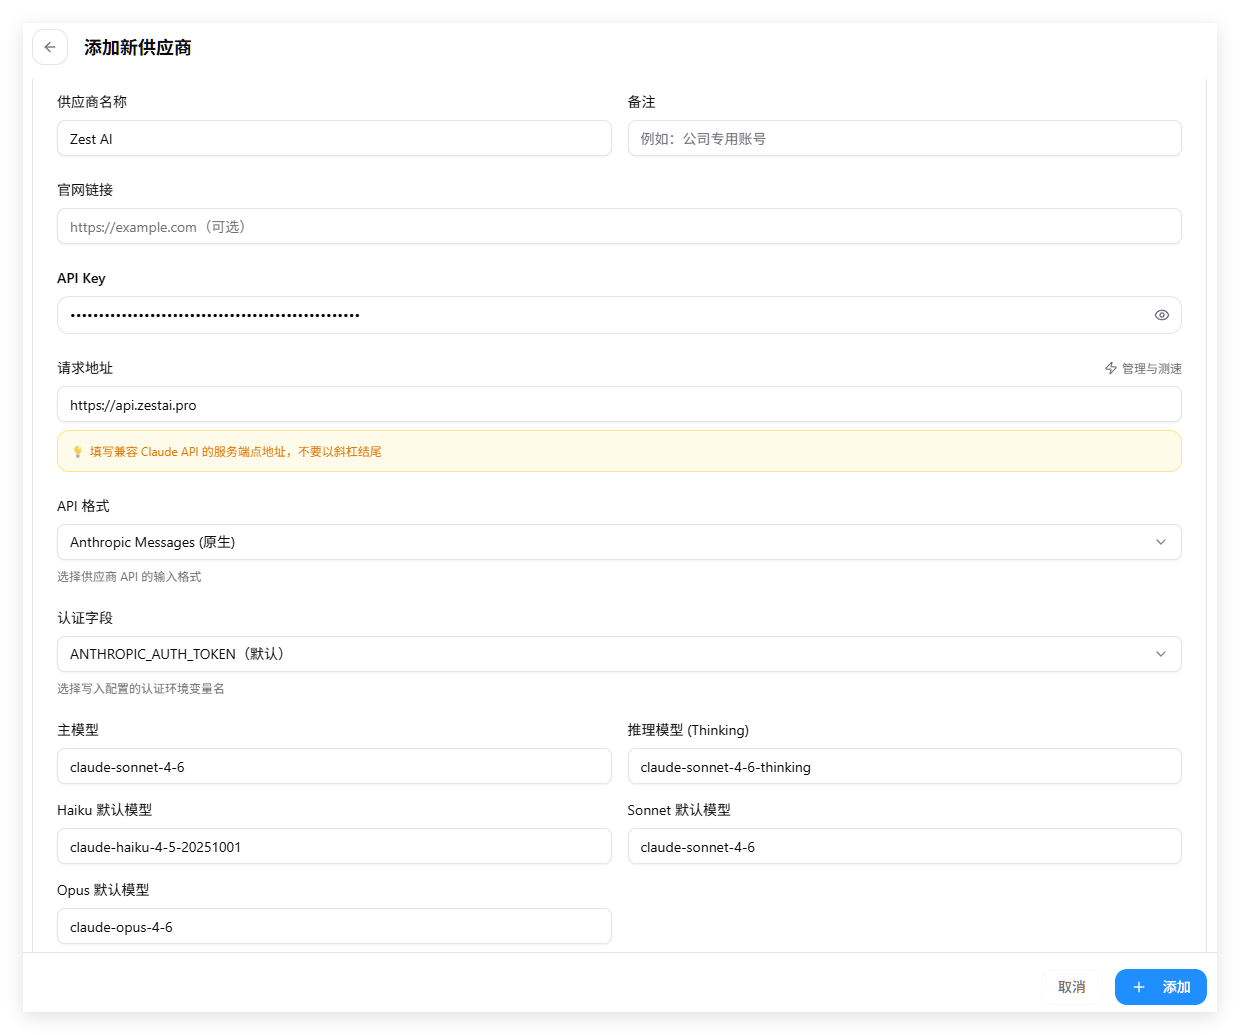Click inside the API Key field

click(600, 315)
